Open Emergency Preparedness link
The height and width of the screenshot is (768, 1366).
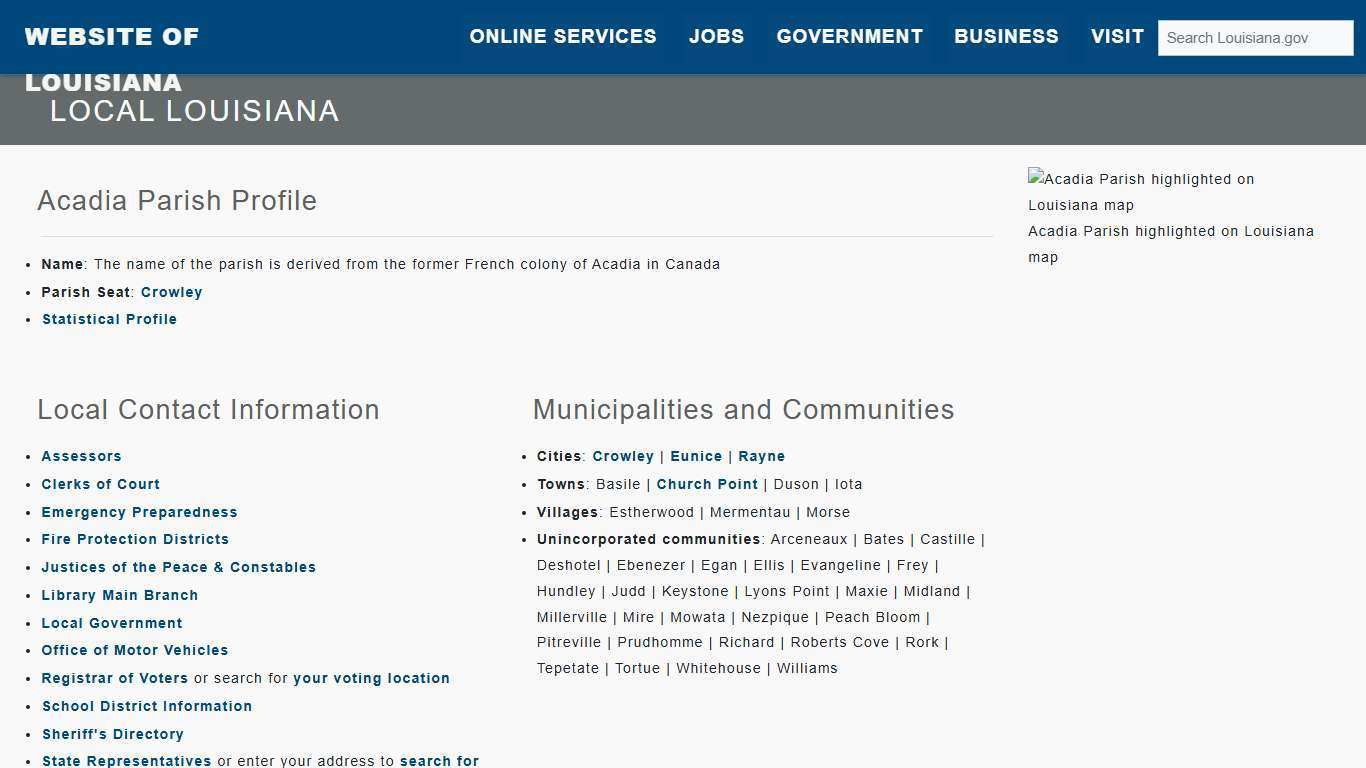click(x=139, y=512)
